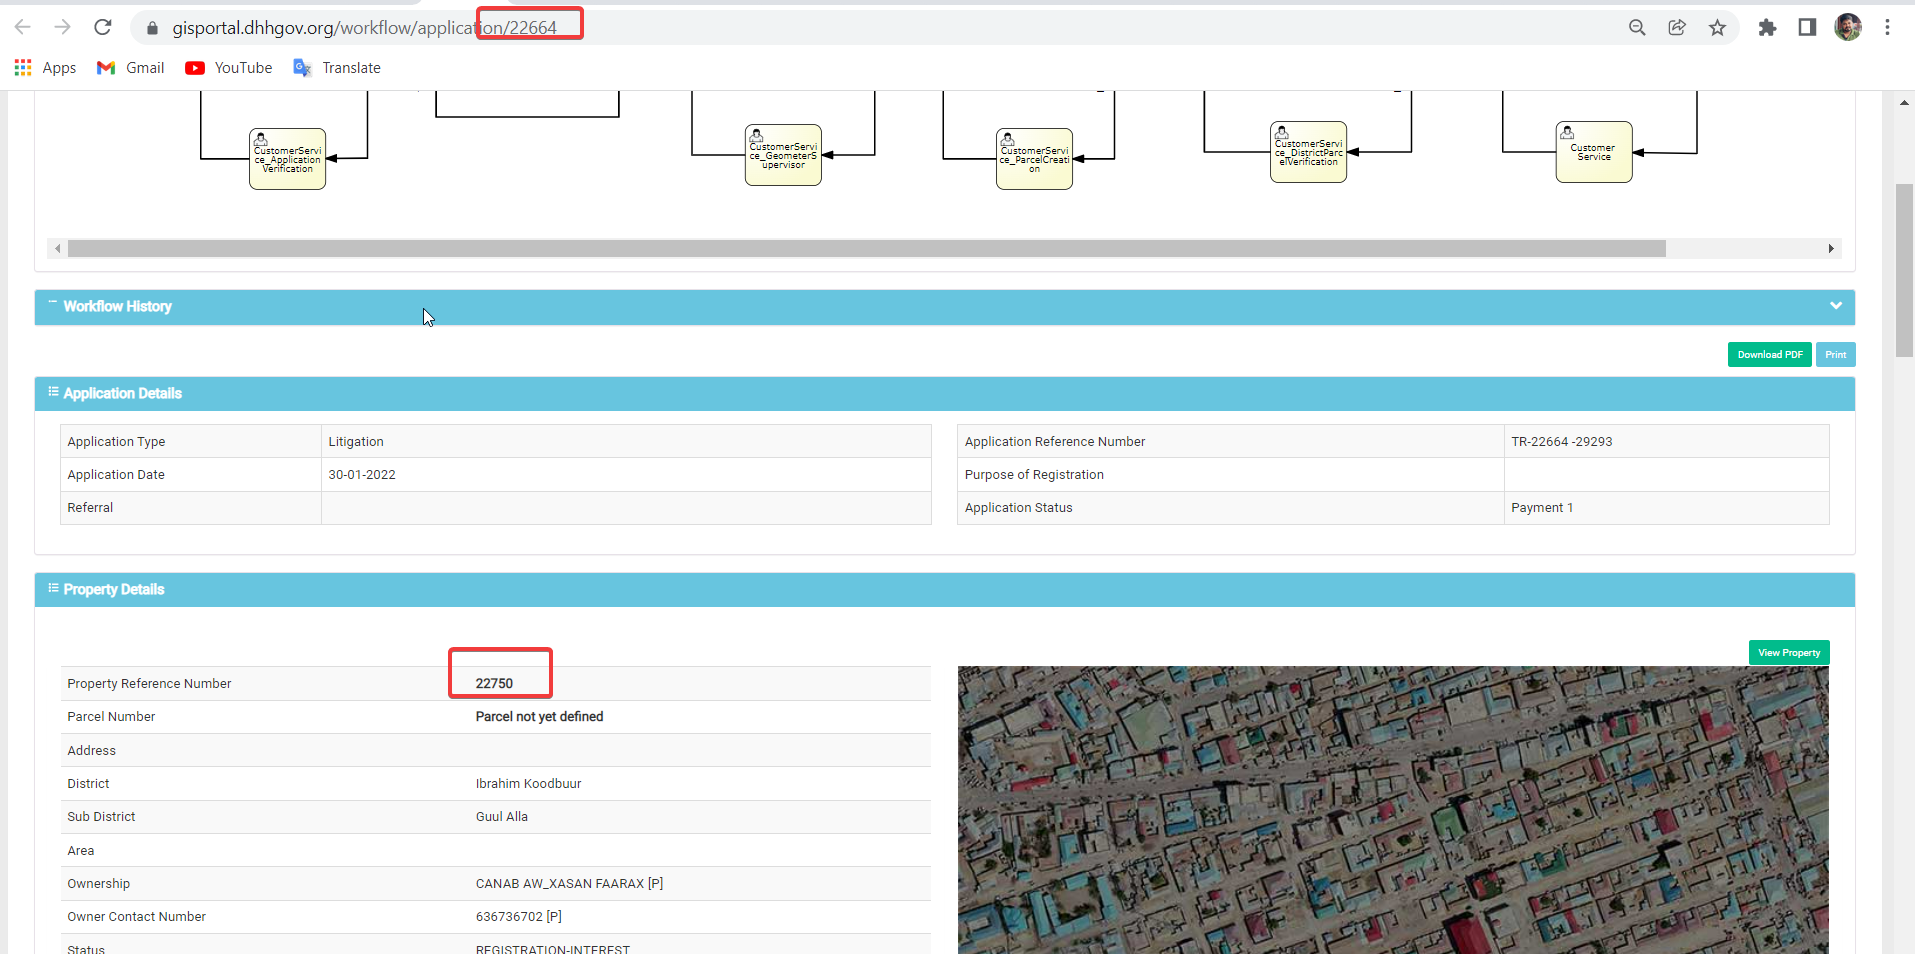Open the Translate bookmark

point(337,68)
